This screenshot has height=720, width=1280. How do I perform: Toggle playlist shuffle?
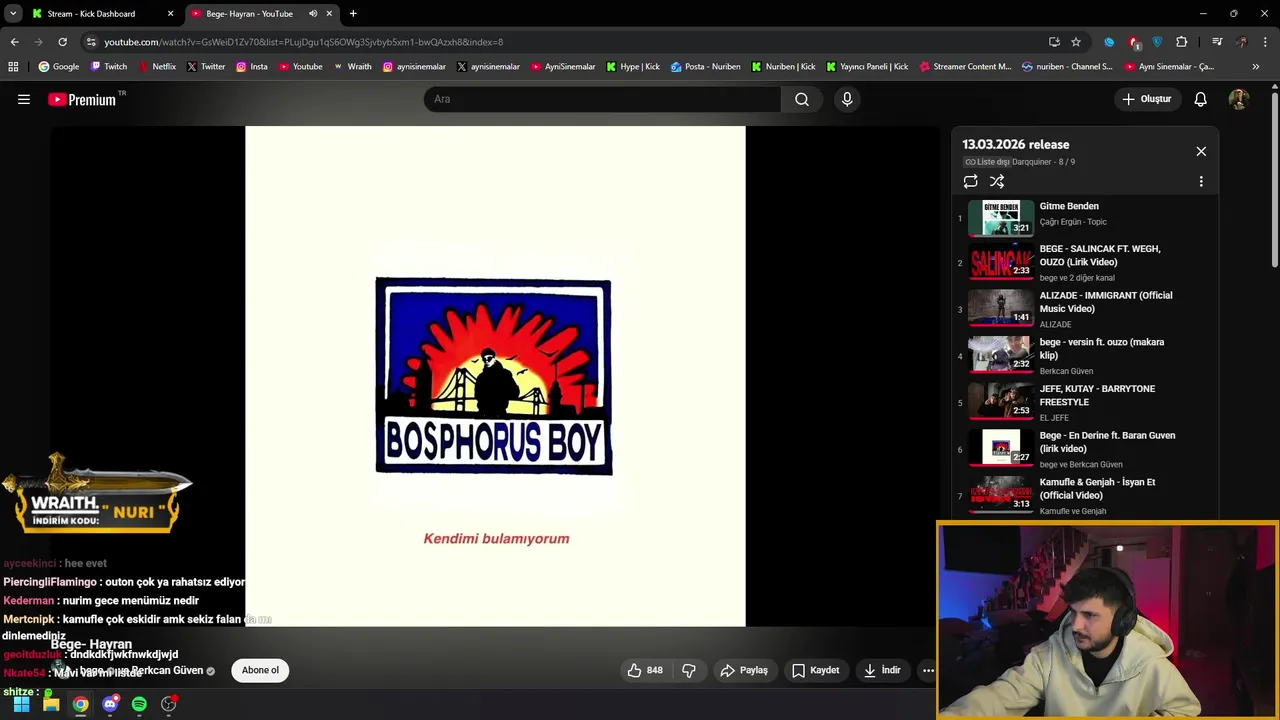pos(997,181)
